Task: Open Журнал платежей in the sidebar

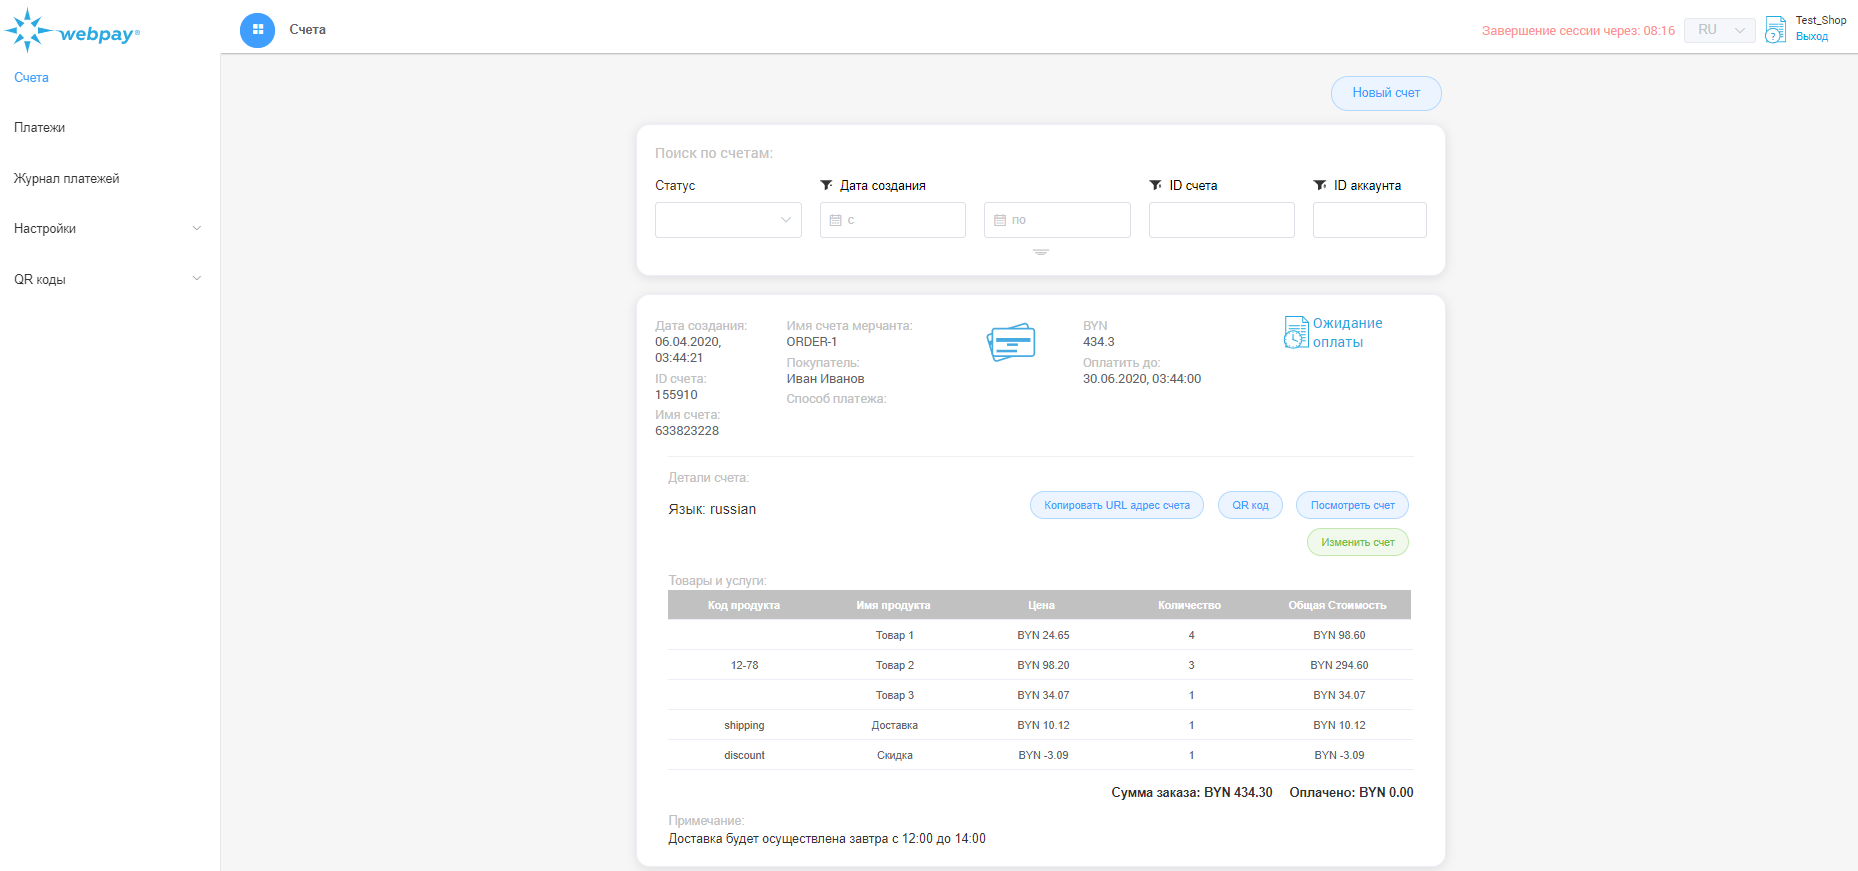Action: click(66, 179)
